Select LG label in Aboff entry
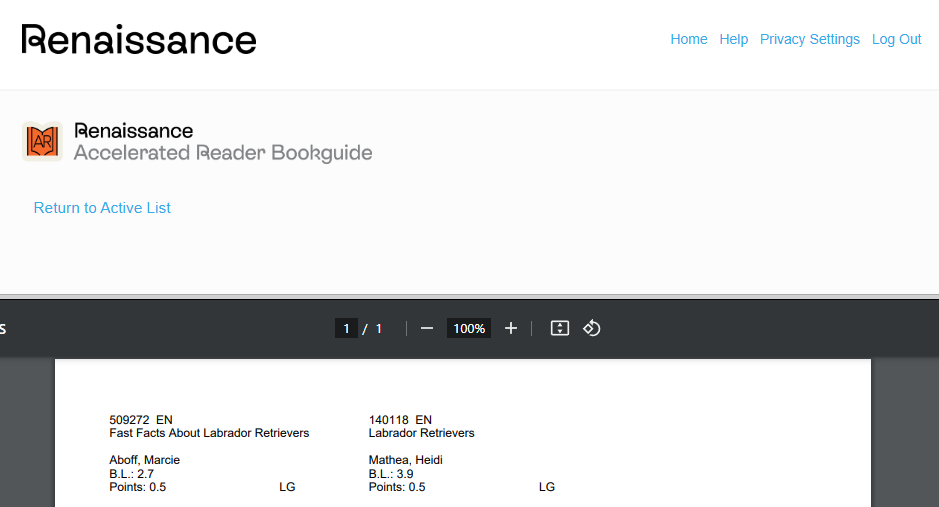Screen dimensions: 939x507 coord(287,487)
